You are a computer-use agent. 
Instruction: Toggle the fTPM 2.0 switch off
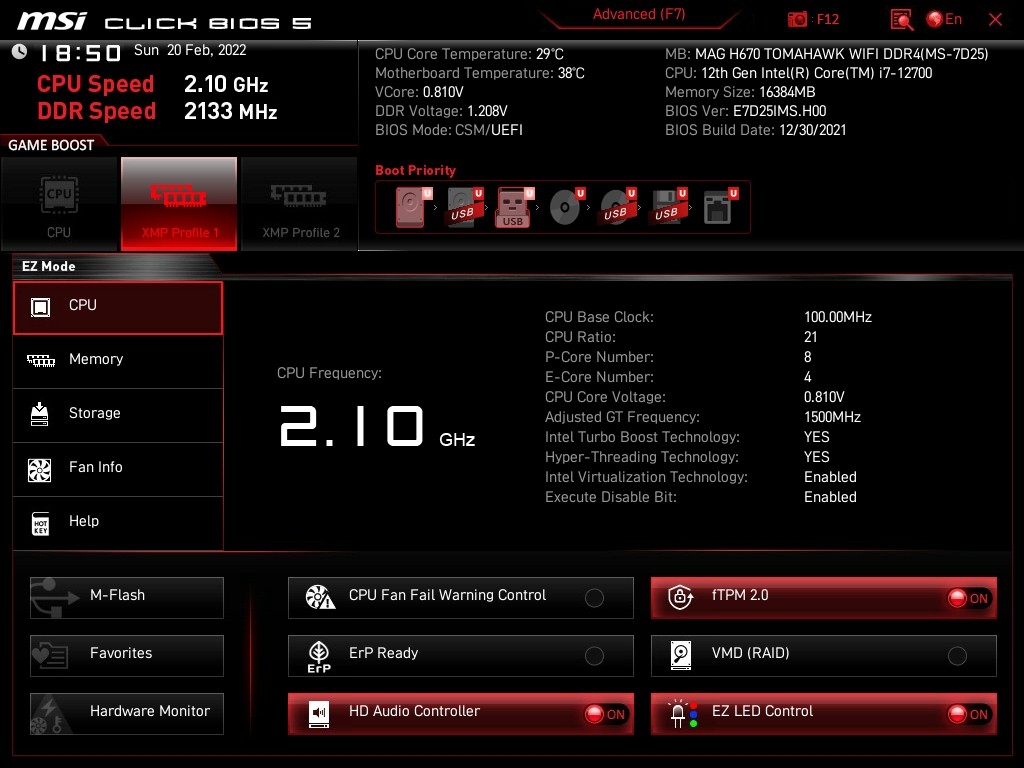[x=968, y=598]
